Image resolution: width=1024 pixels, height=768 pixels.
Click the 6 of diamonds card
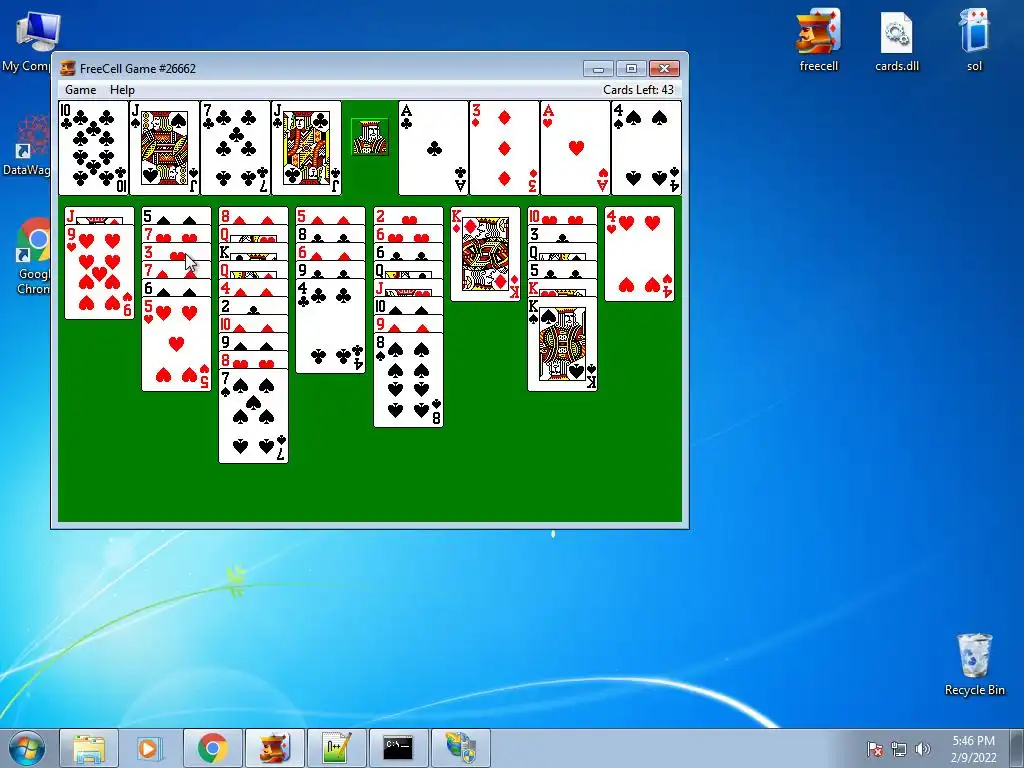330,252
